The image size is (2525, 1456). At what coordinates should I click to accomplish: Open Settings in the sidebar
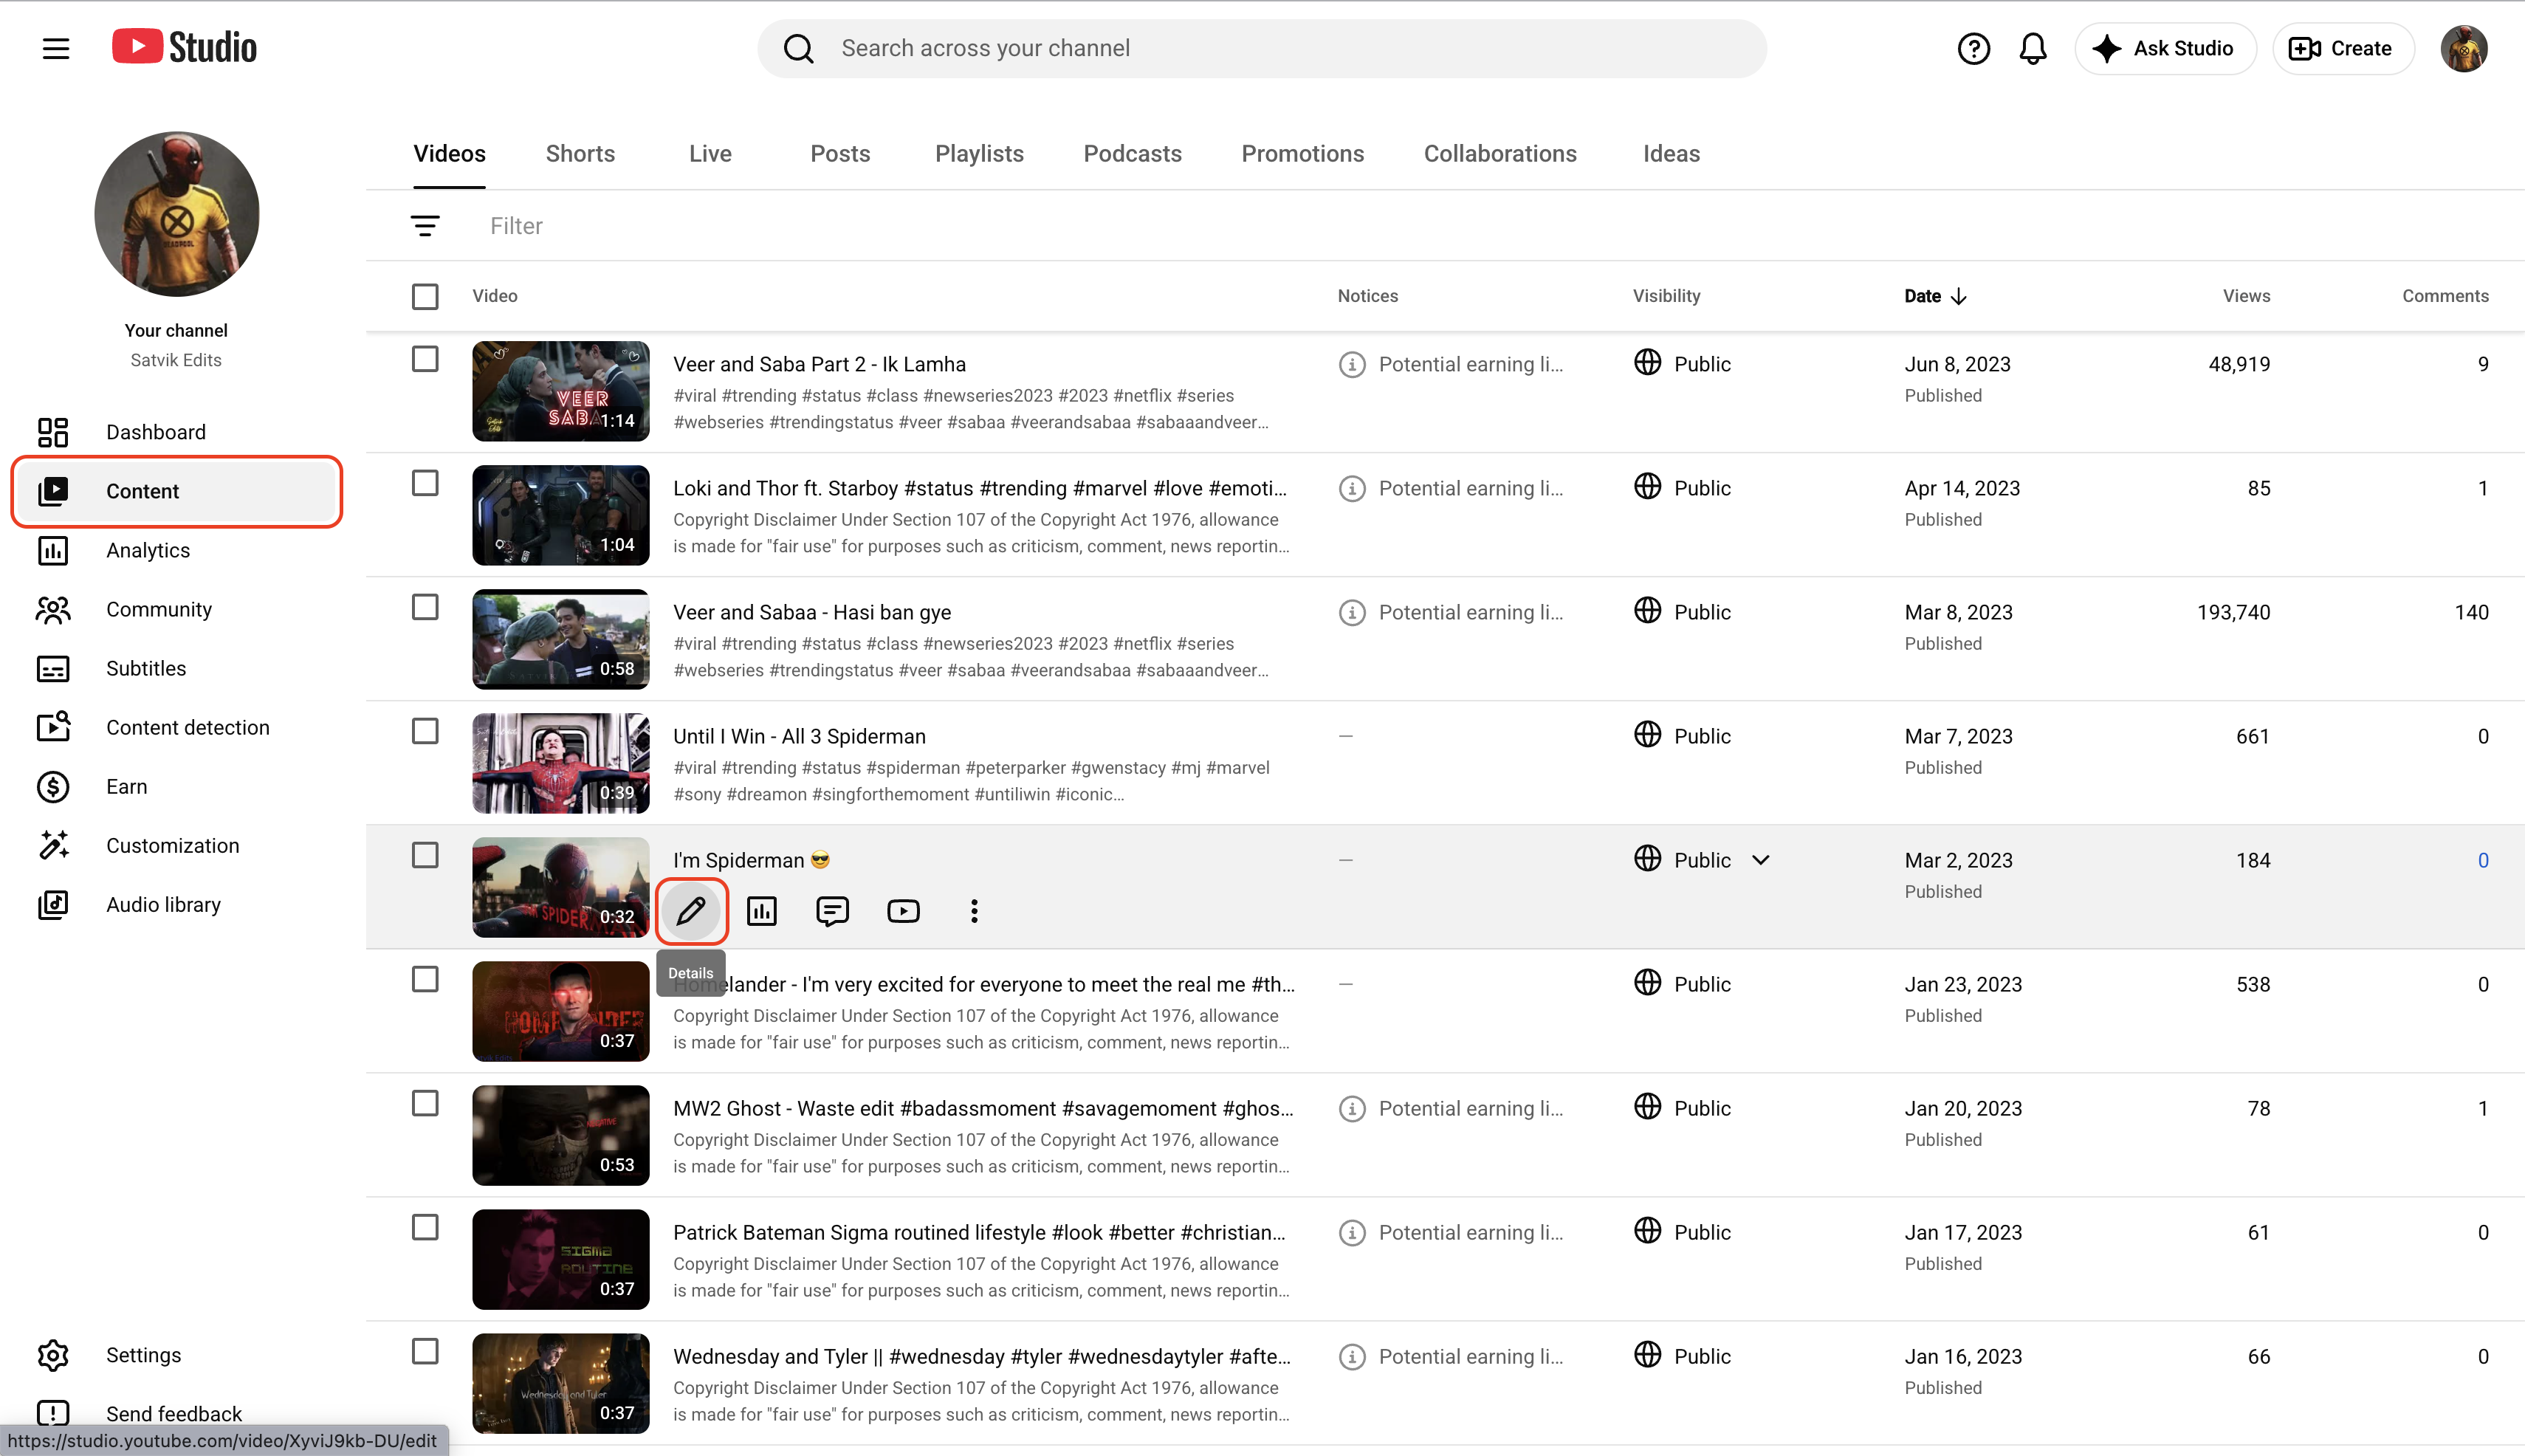(176, 1355)
